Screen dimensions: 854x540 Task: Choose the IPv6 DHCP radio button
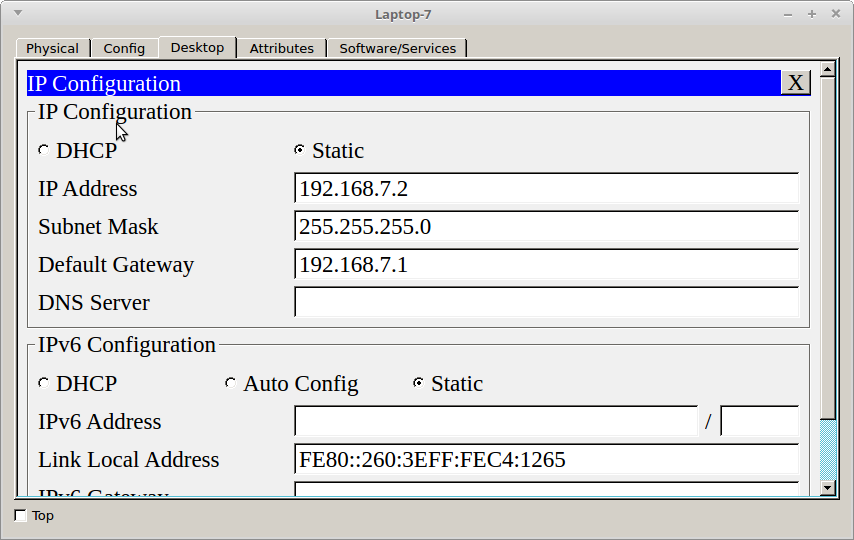click(x=44, y=383)
